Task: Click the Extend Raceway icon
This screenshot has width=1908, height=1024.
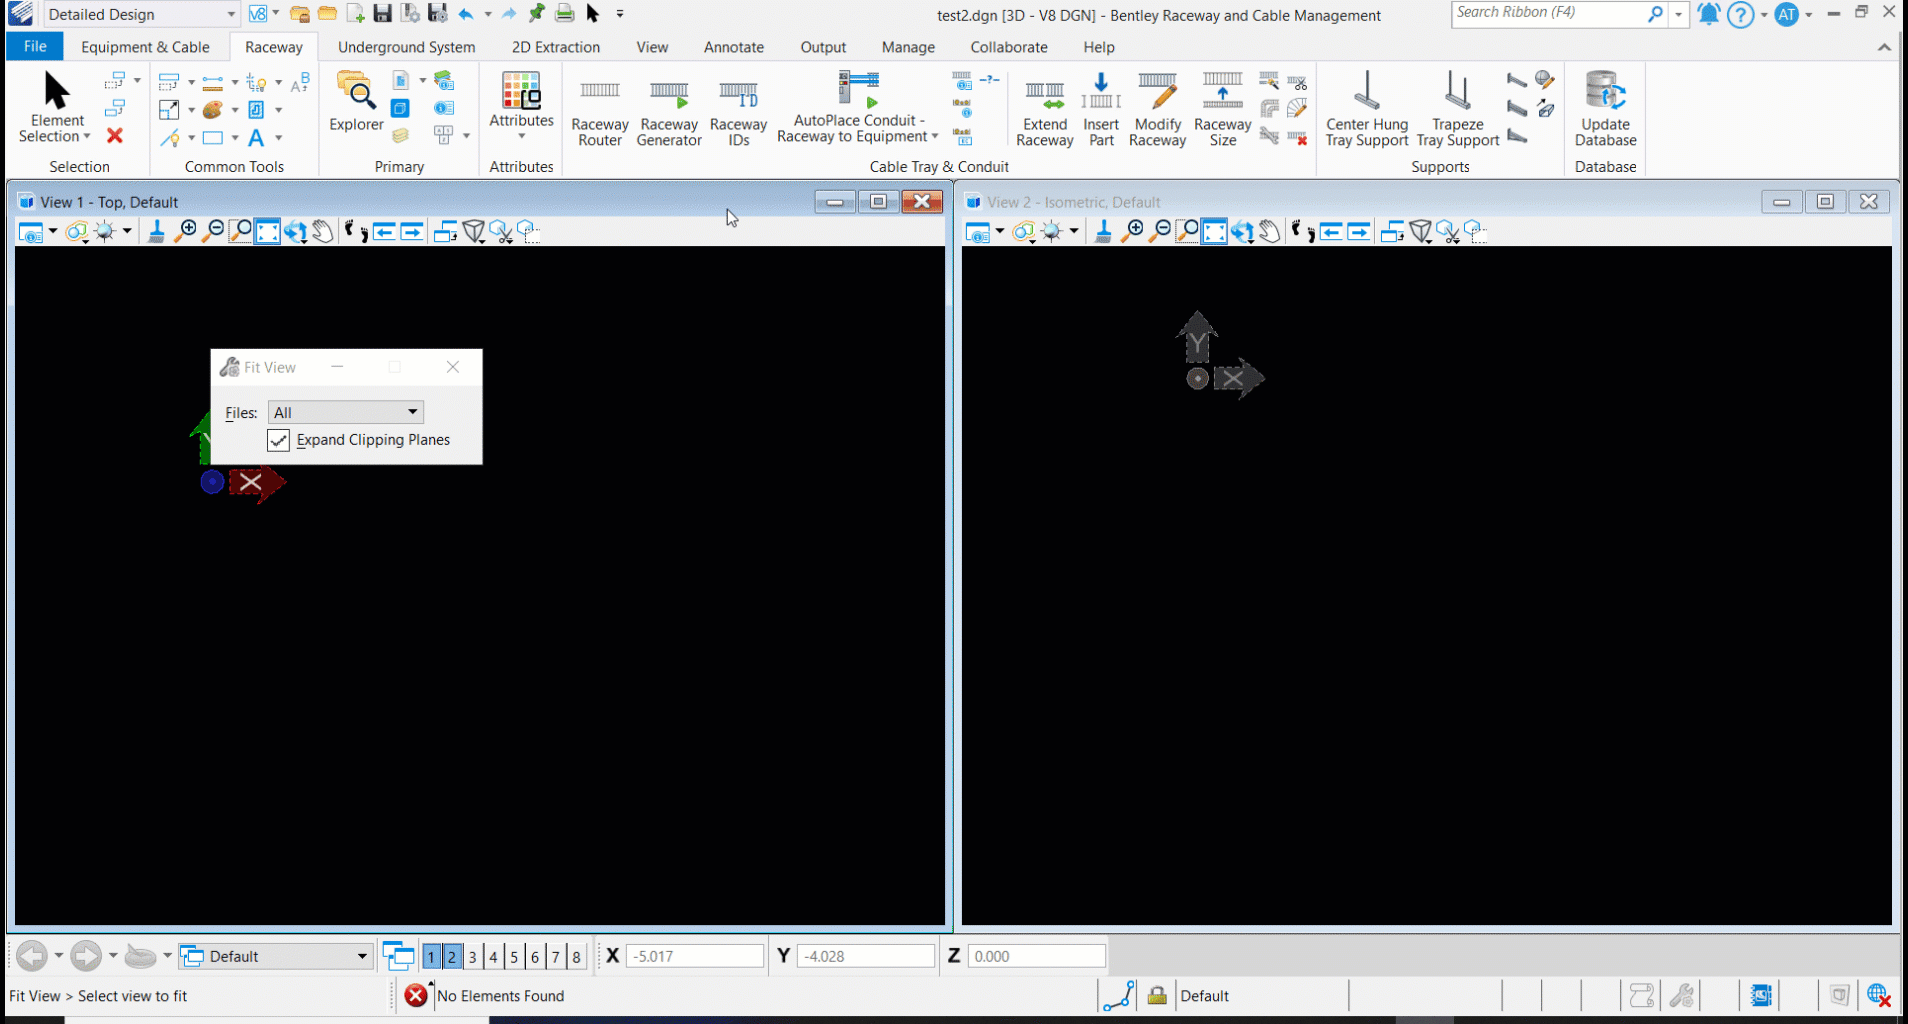Action: (x=1044, y=110)
